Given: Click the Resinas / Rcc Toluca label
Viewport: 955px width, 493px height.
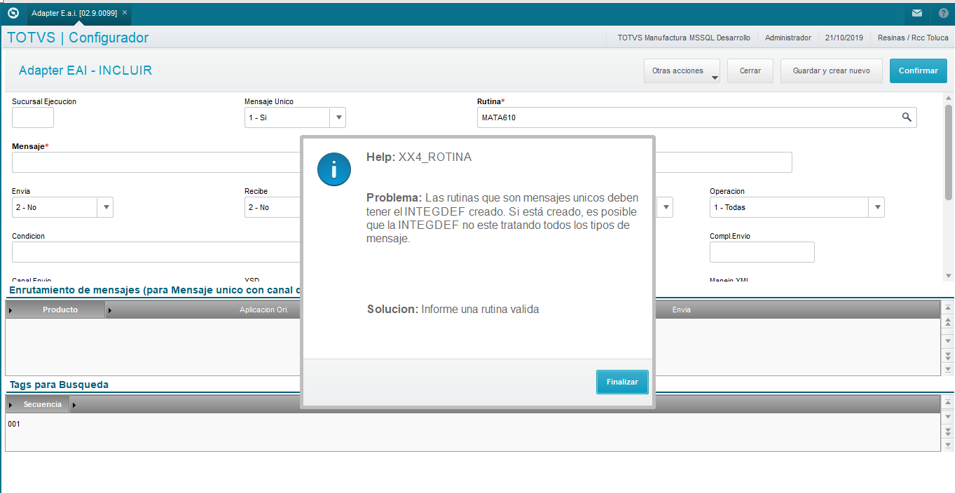Looking at the screenshot, I should 912,38.
